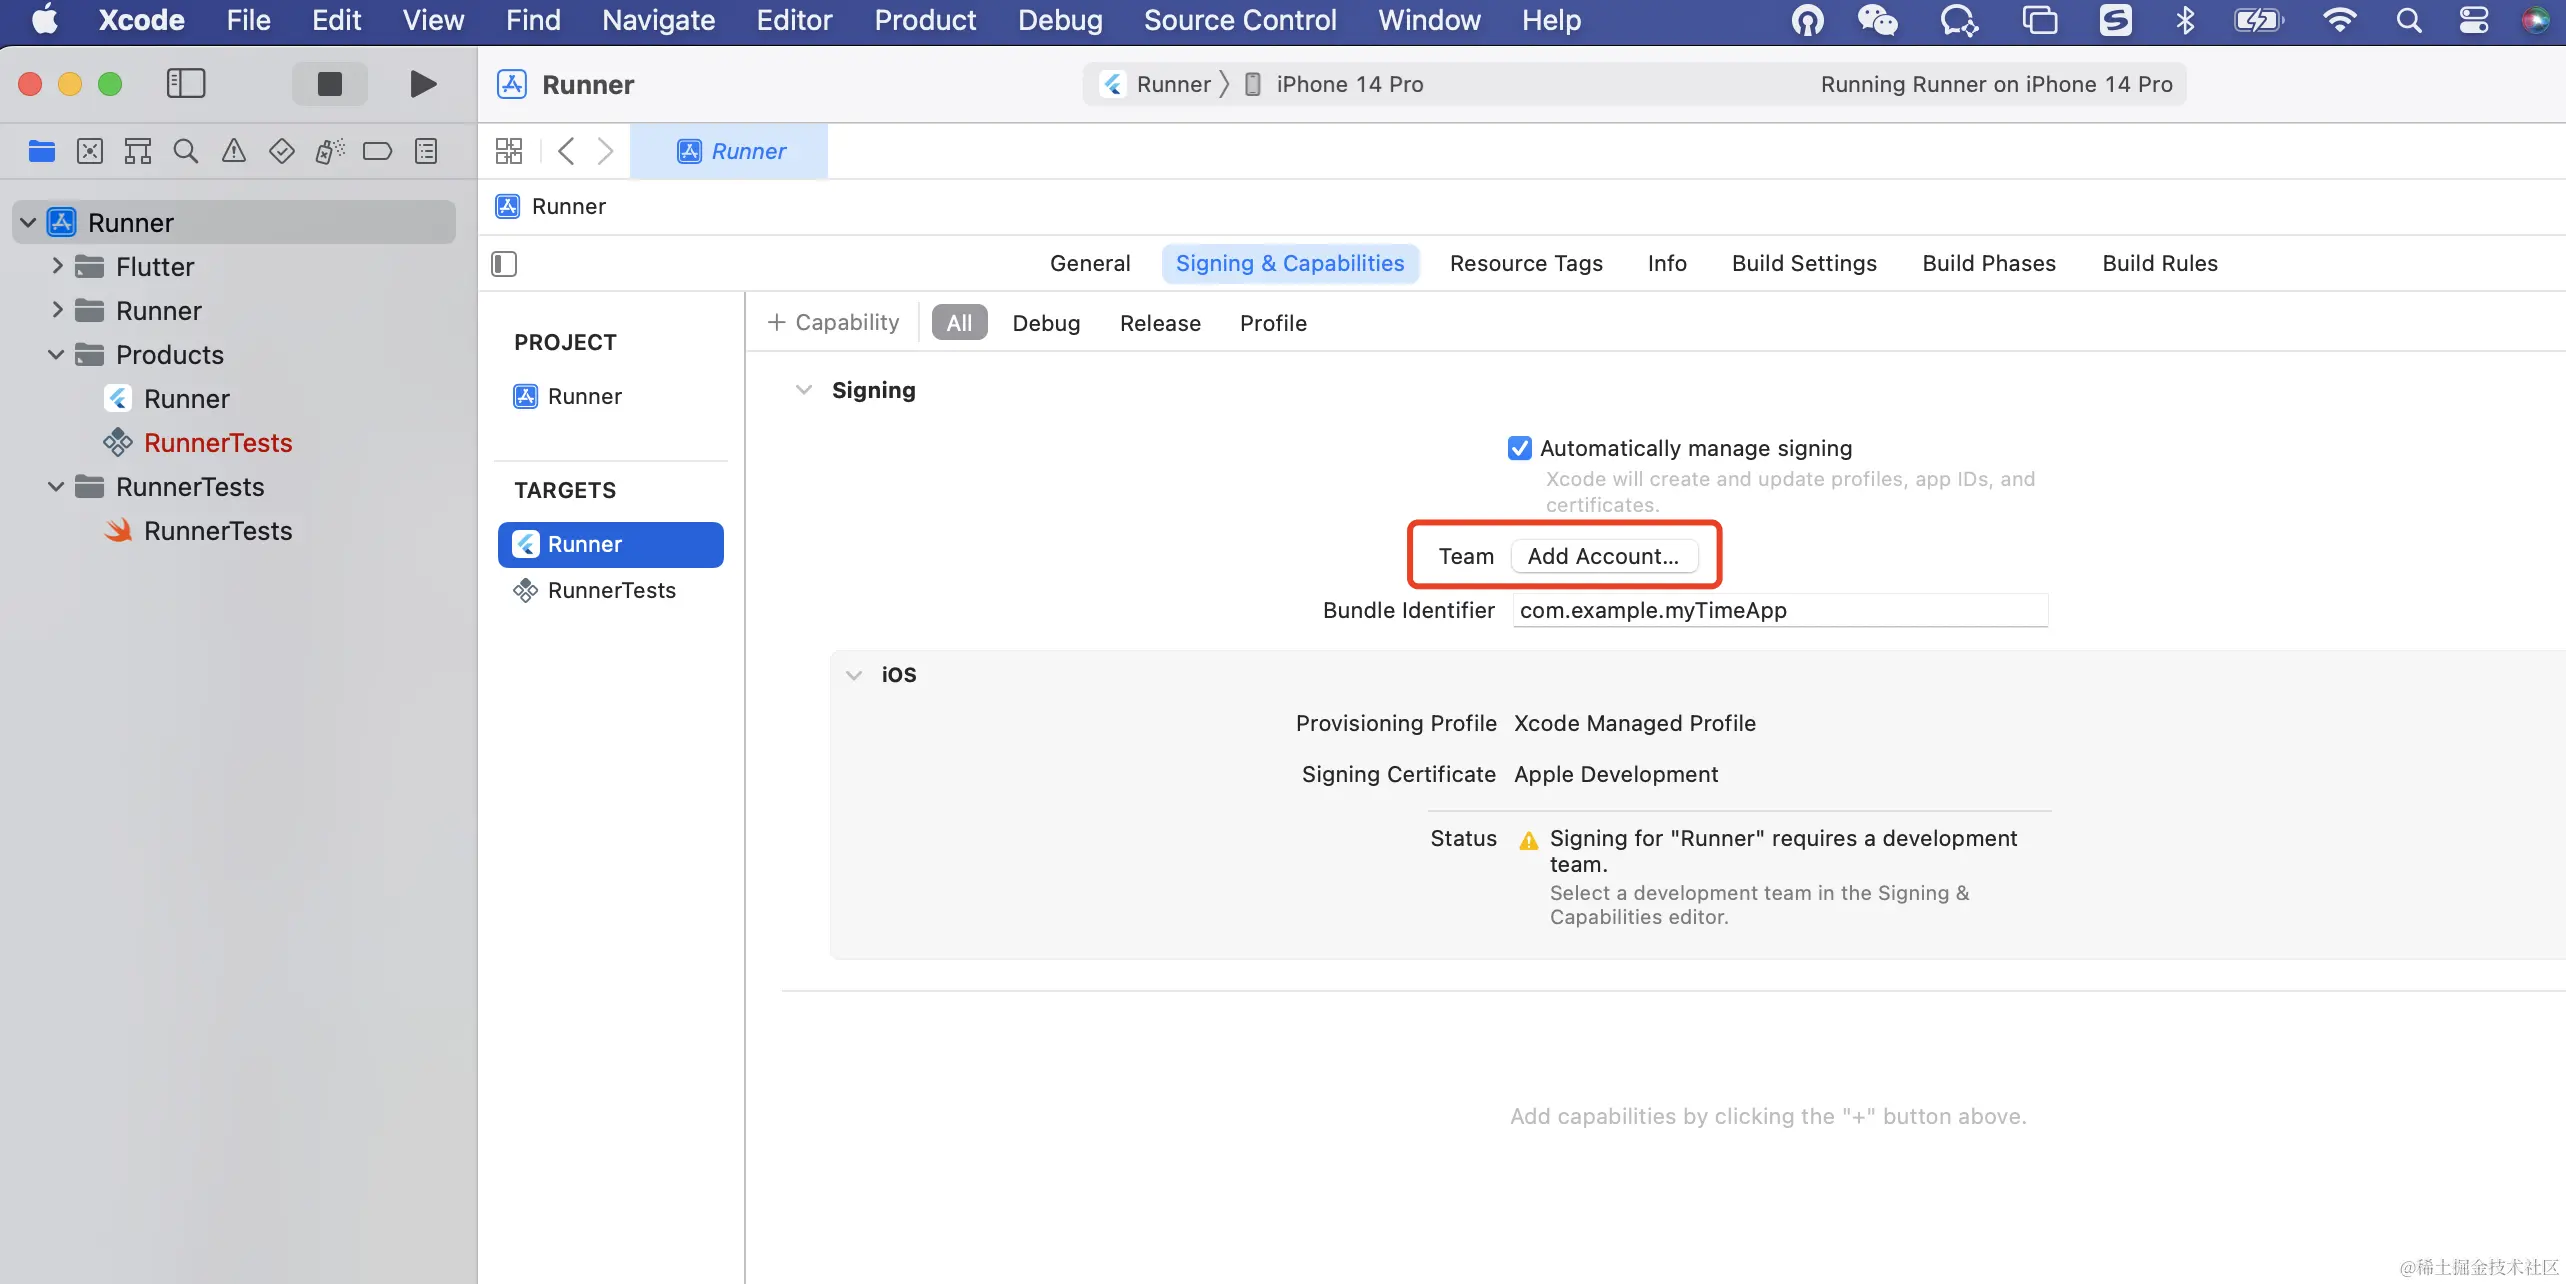Click the Bundle Identifier text field

(1779, 610)
